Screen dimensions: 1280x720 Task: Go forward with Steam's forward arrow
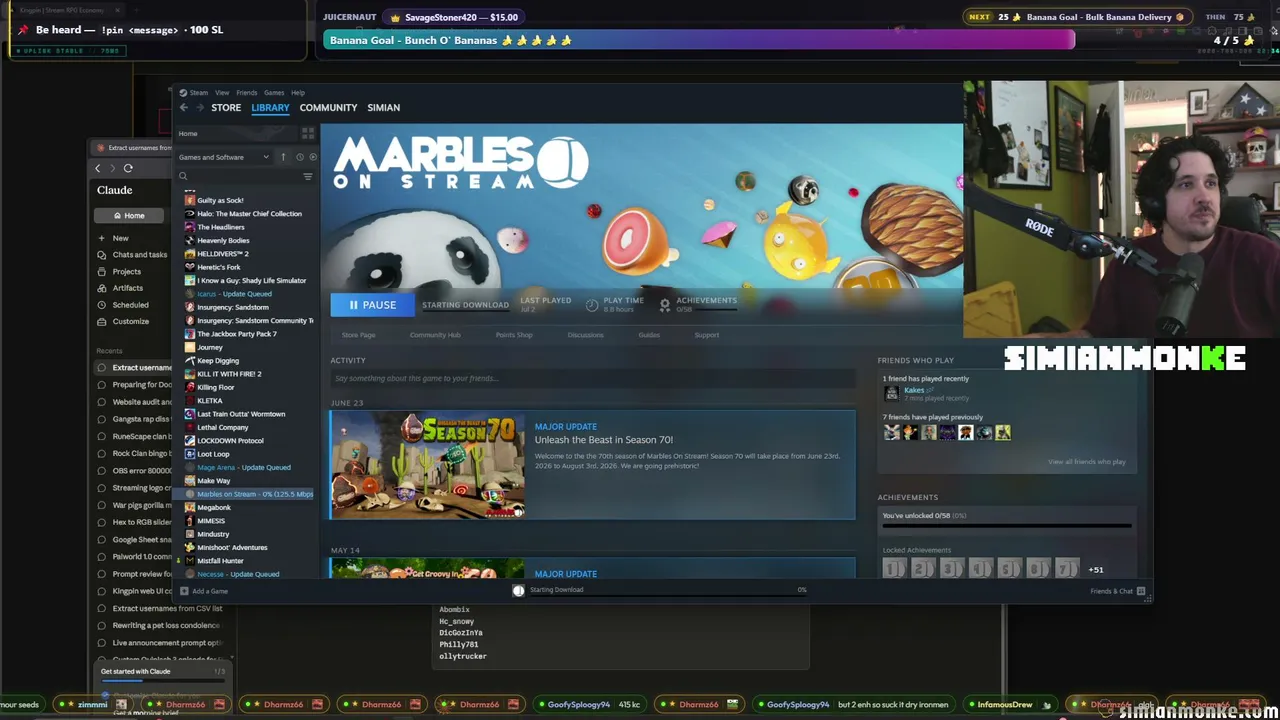point(199,107)
